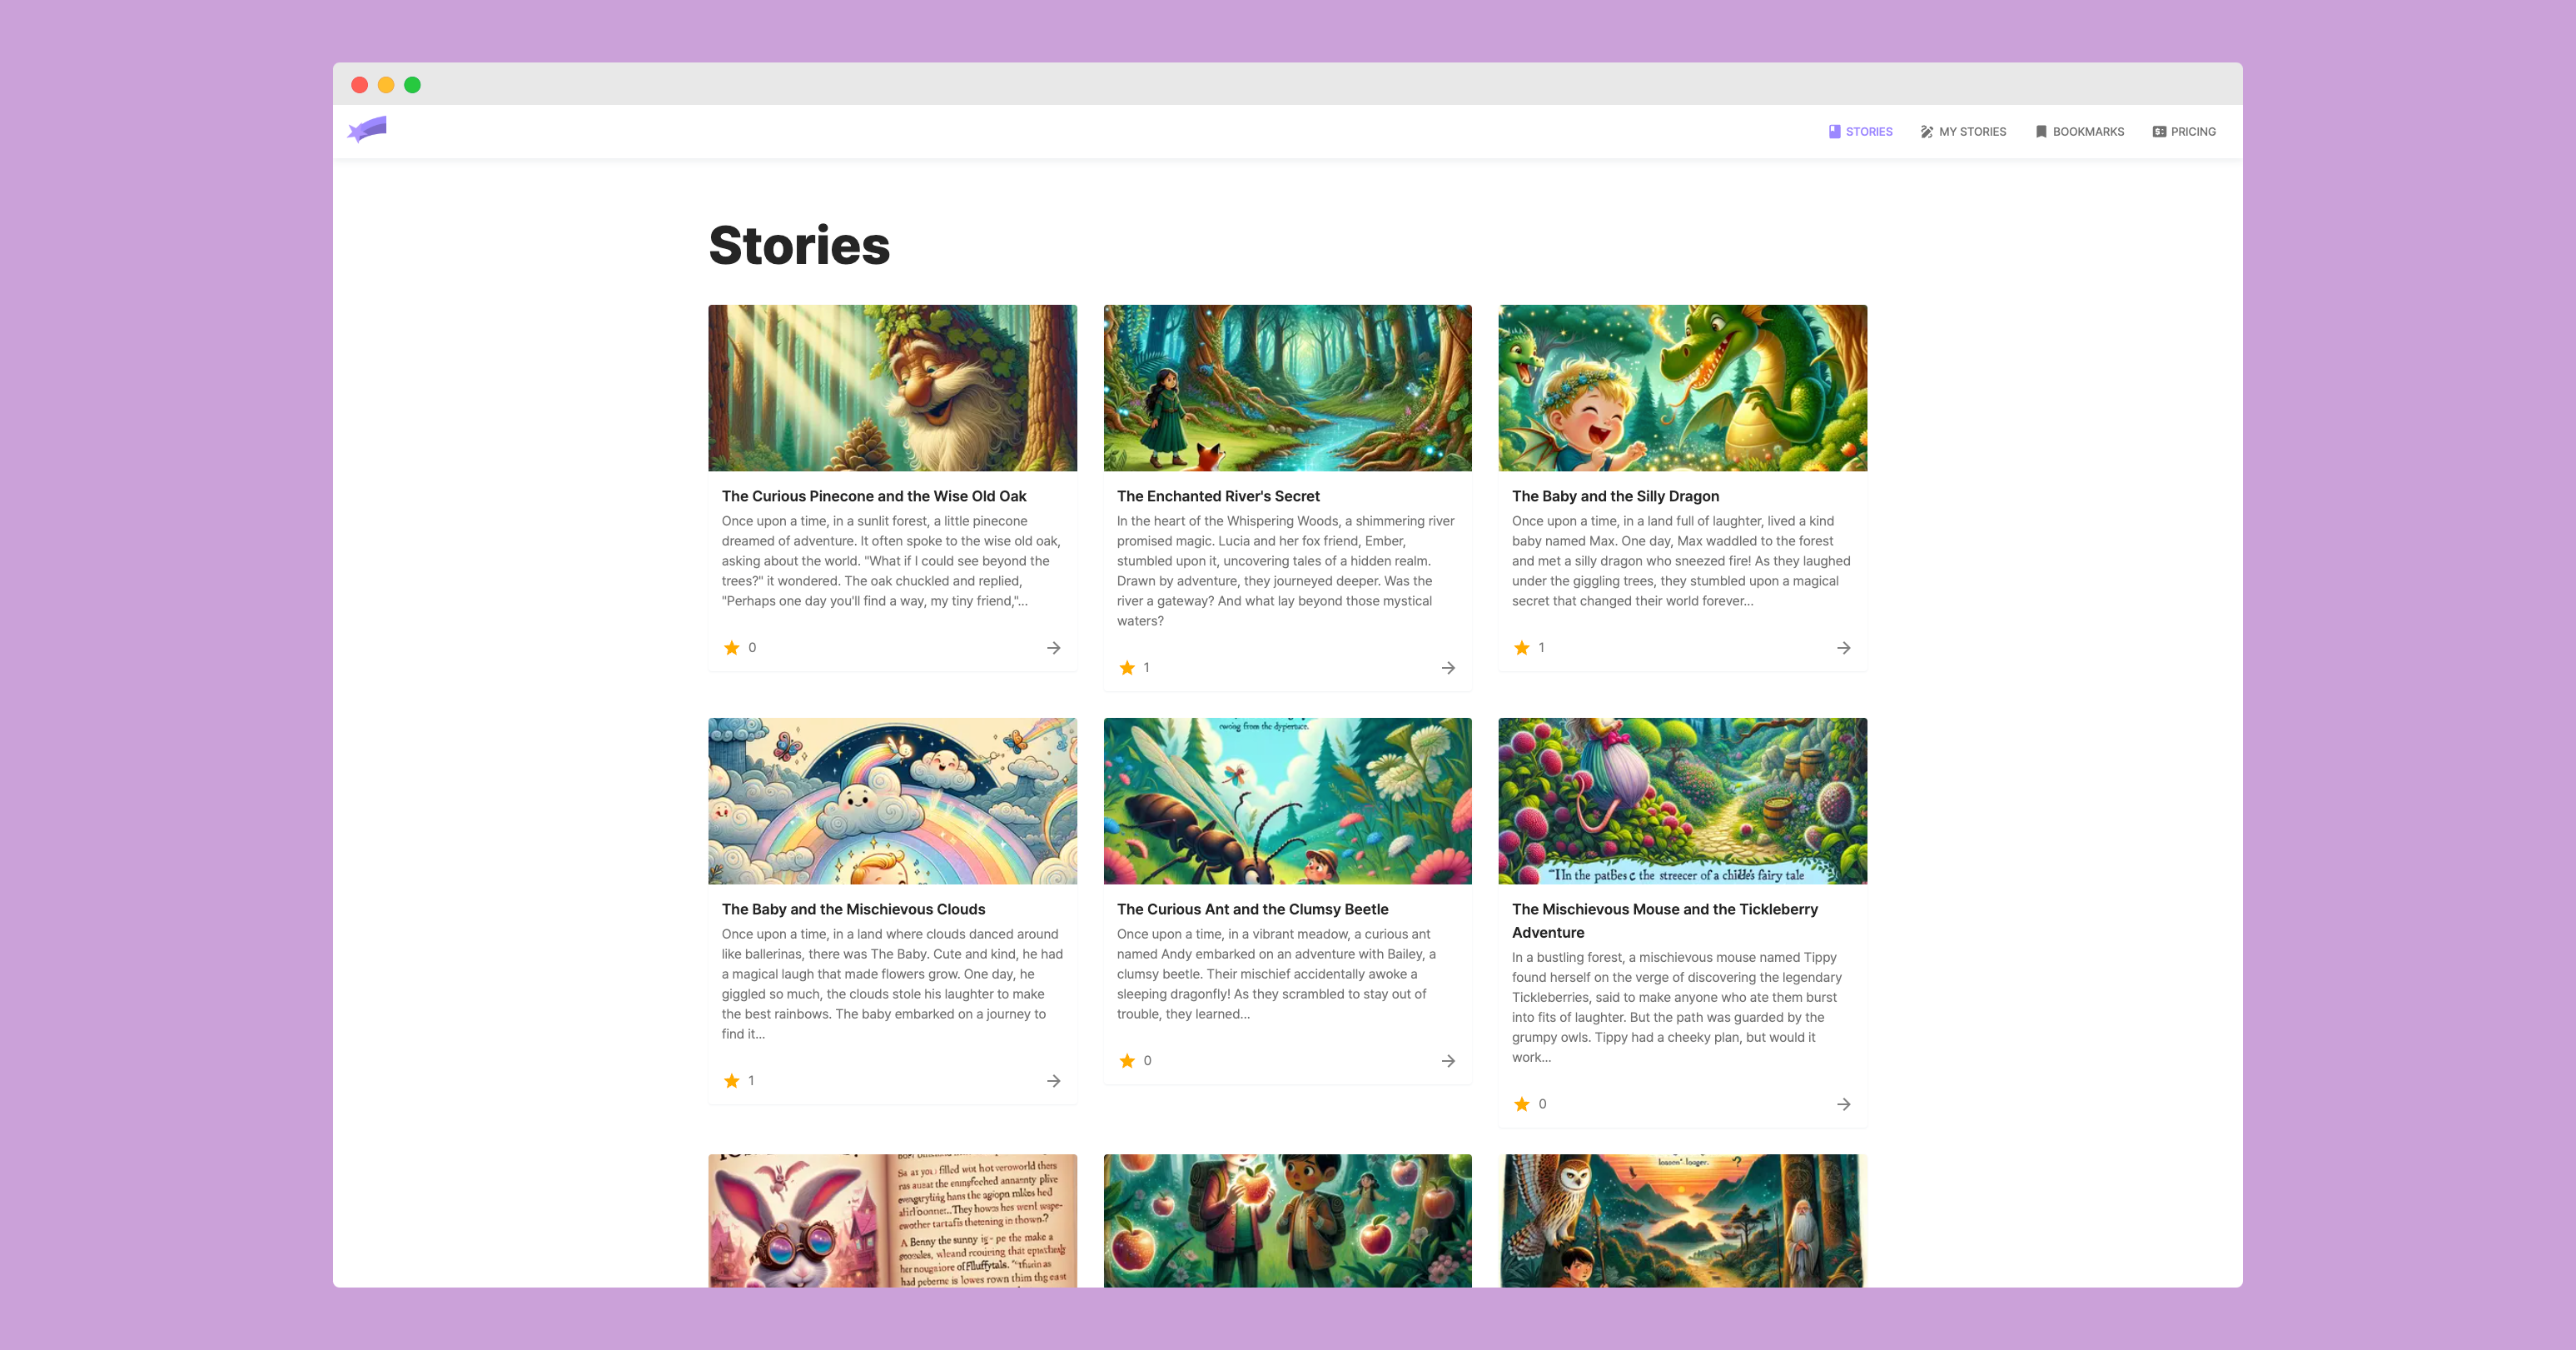Click the arrow on The Baby and the Silly Dragon
Screen dimensions: 2576x1350
[1843, 648]
